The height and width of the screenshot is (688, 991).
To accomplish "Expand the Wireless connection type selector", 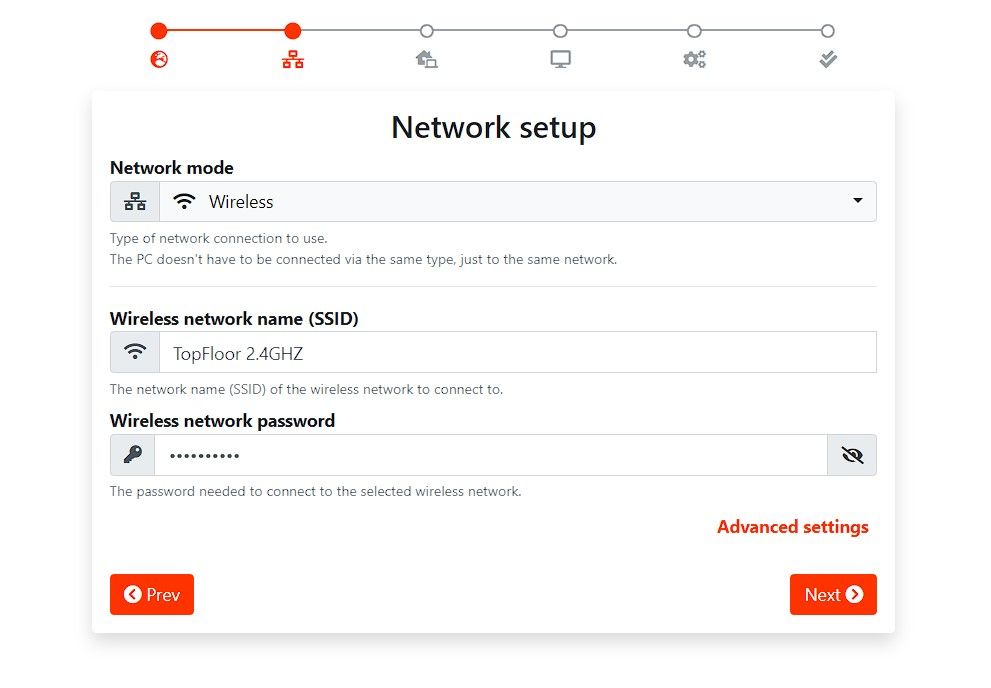I will coord(857,200).
